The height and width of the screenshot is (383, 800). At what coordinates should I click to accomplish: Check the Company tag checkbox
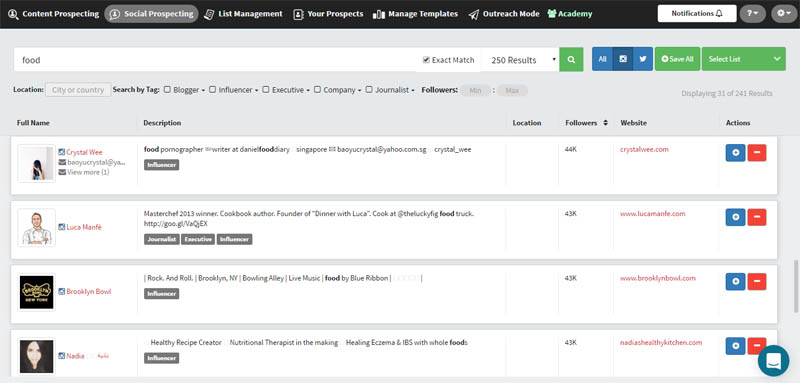click(x=317, y=89)
